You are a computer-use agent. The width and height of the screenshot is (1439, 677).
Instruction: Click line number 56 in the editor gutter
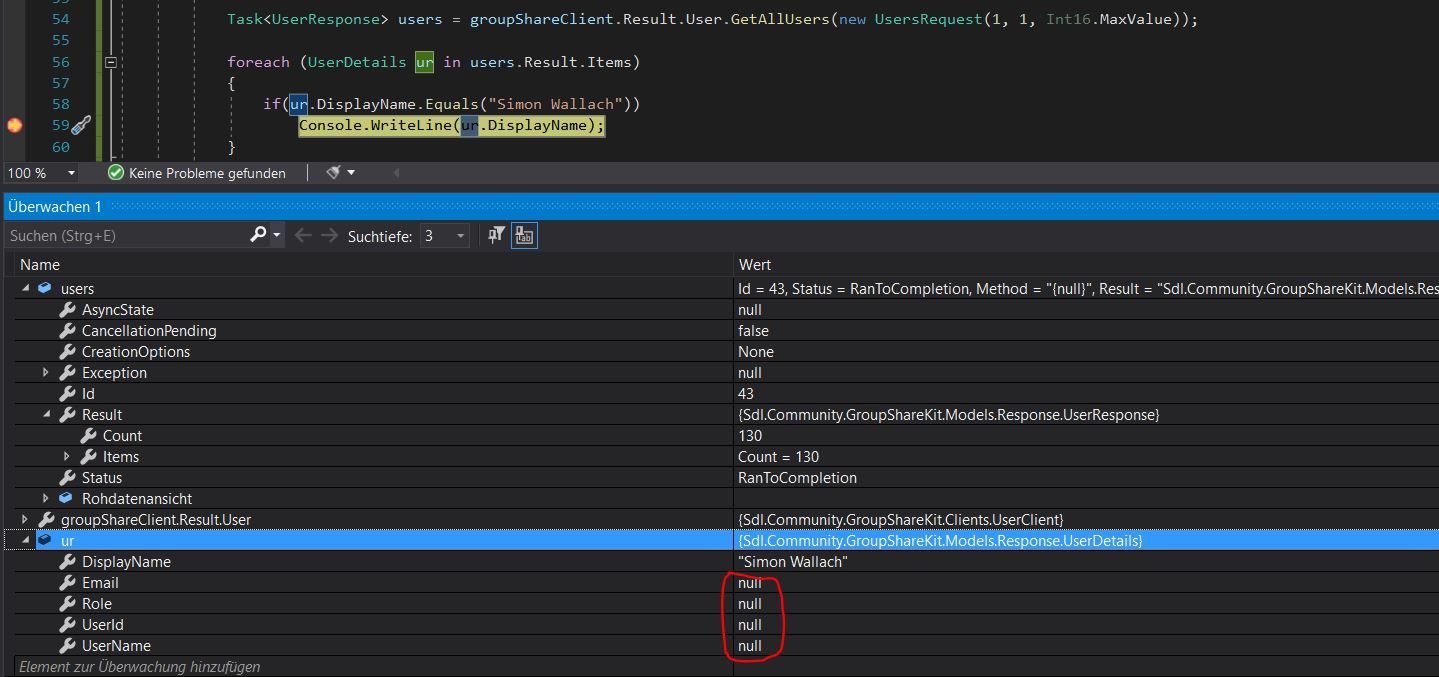click(x=60, y=62)
